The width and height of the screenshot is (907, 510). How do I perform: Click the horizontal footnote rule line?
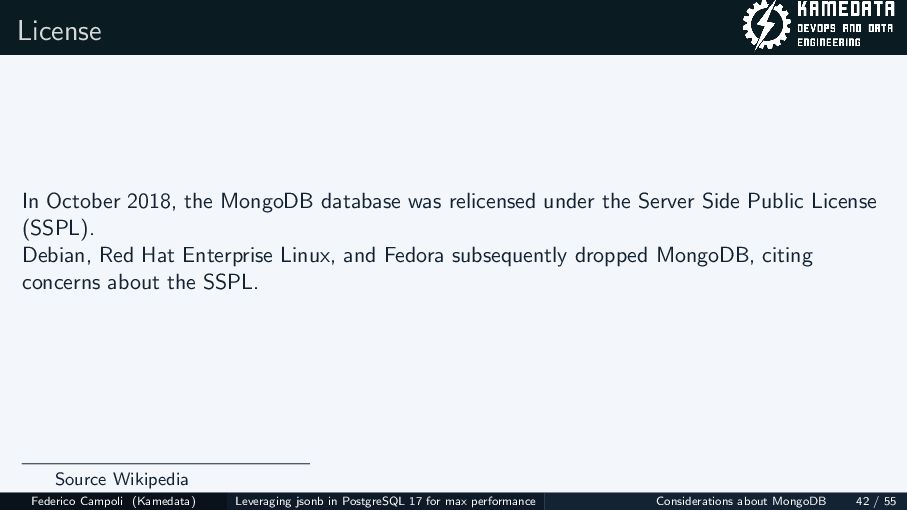coord(166,463)
